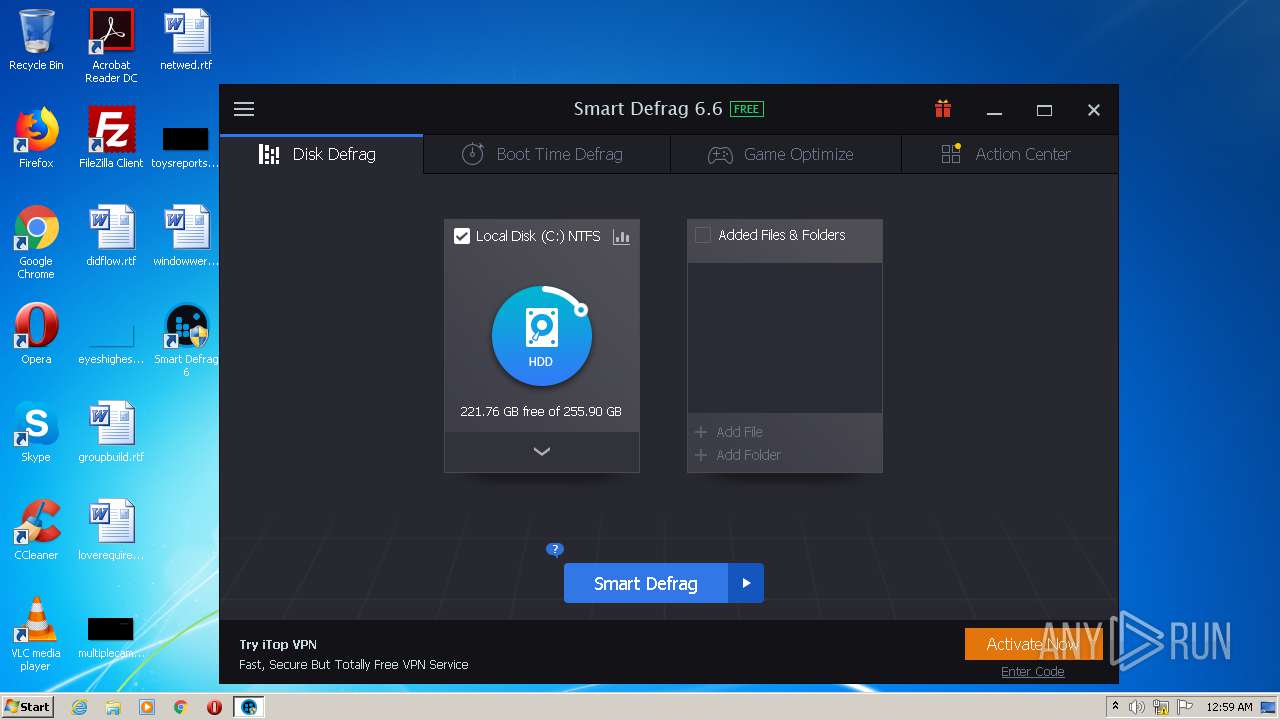Click media player icon in taskbar
Image resolution: width=1280 pixels, height=720 pixels.
coord(147,707)
